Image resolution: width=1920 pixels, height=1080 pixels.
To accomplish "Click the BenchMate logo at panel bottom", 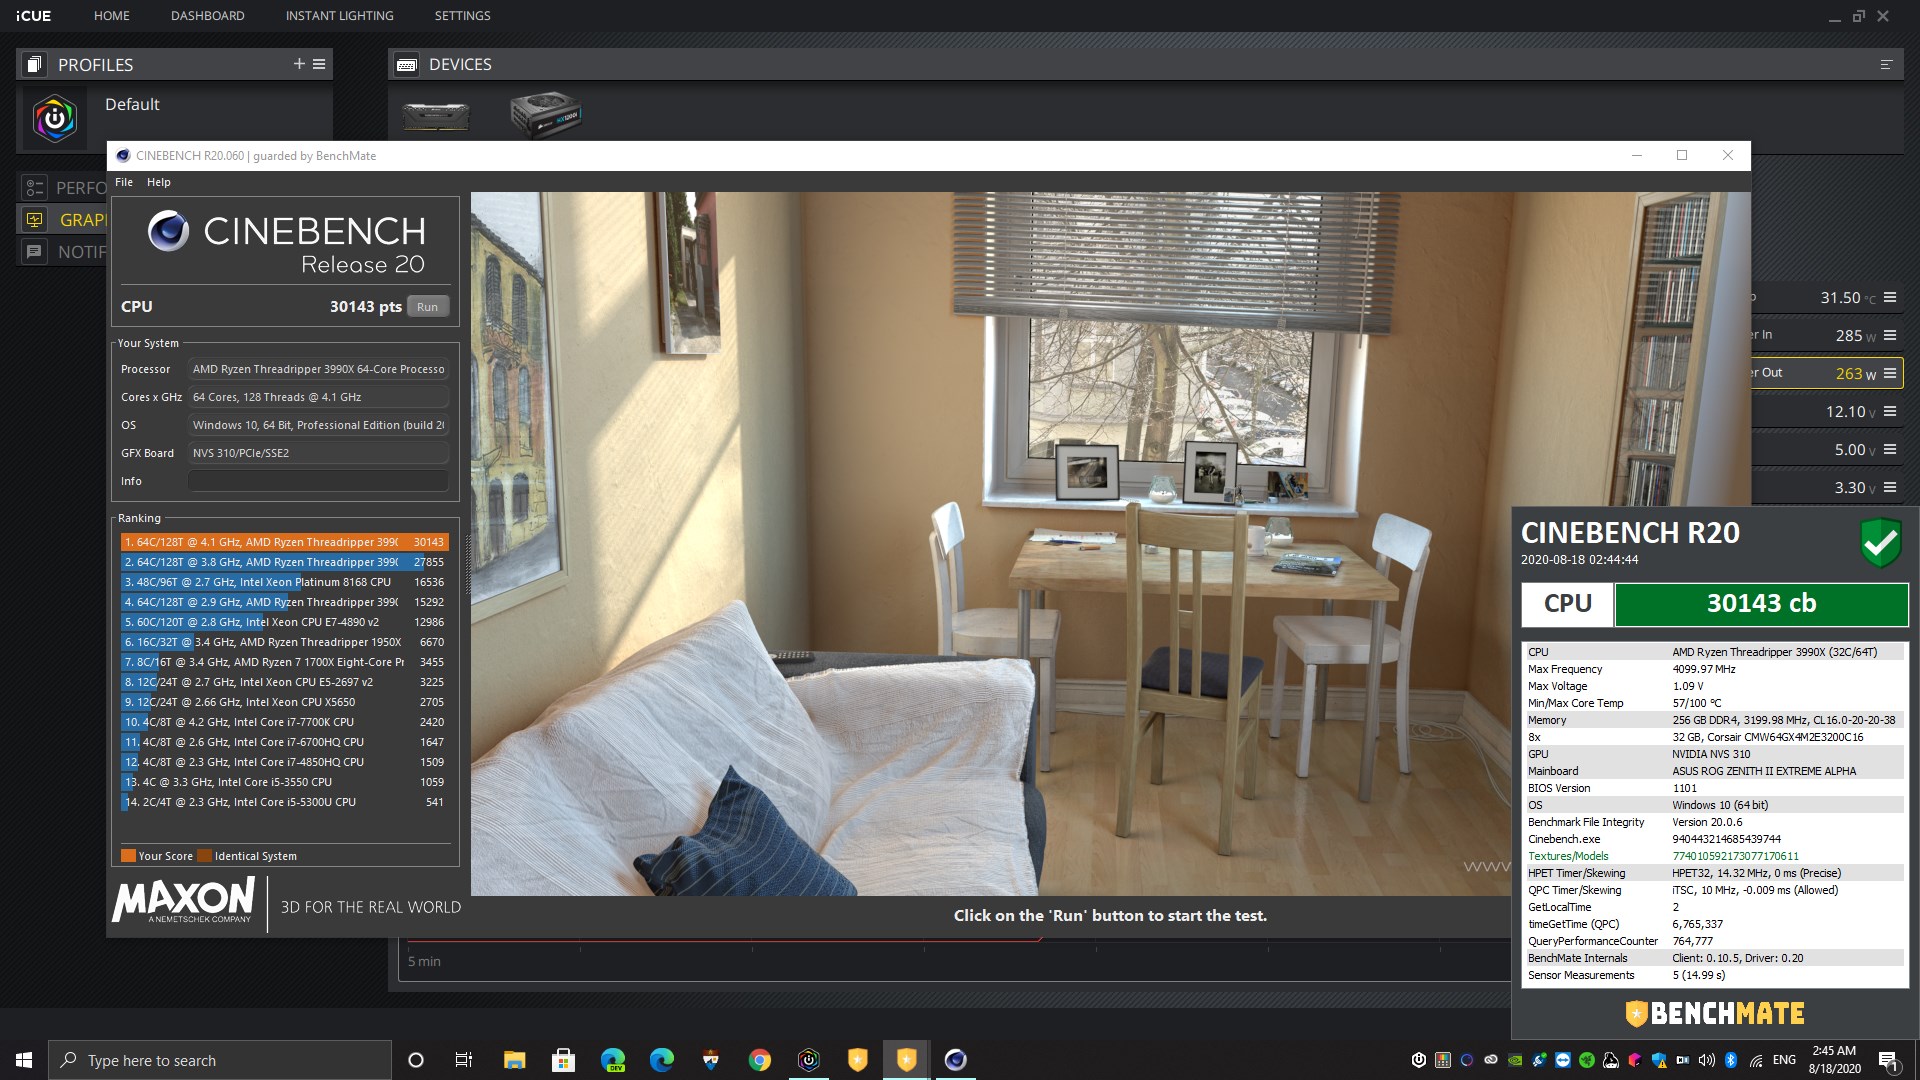I will coord(1715,1013).
